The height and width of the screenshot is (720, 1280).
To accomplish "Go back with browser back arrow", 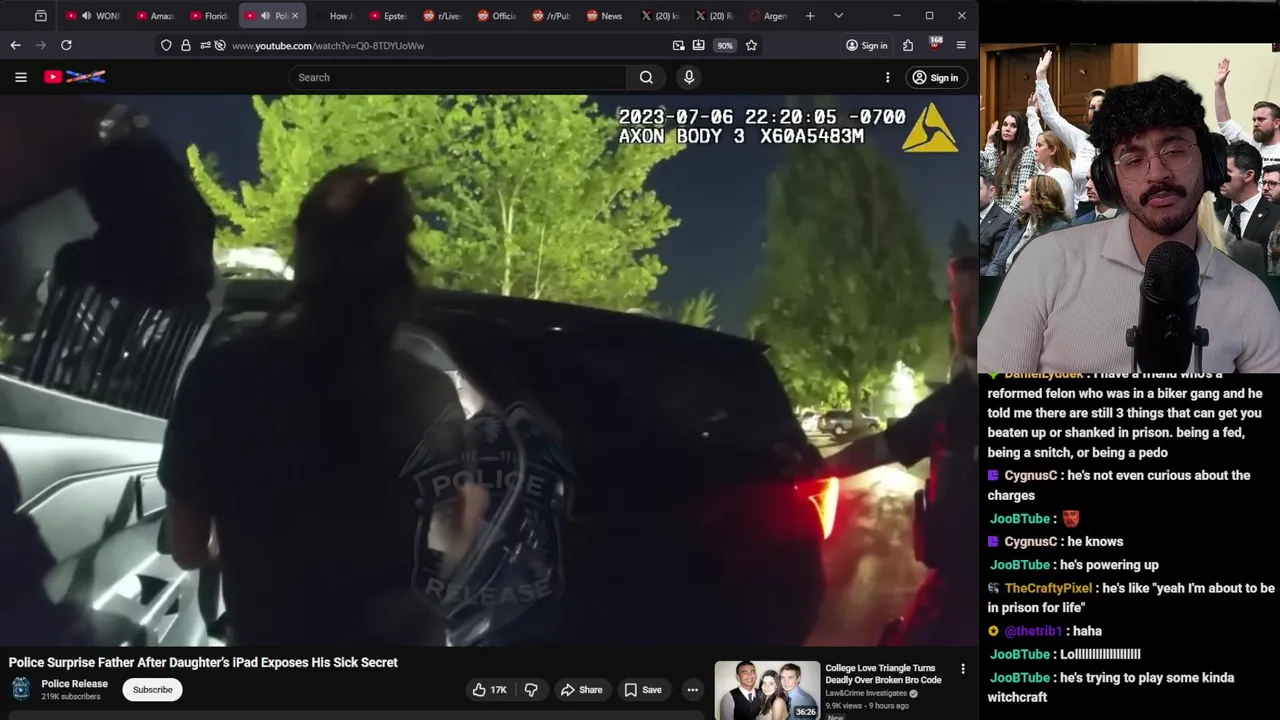I will coord(15,45).
